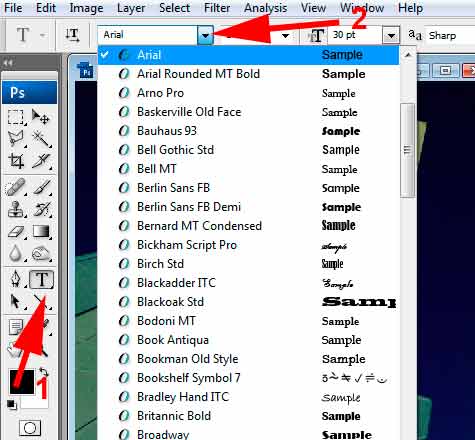
Task: Toggle text orientation button
Action: 72,35
